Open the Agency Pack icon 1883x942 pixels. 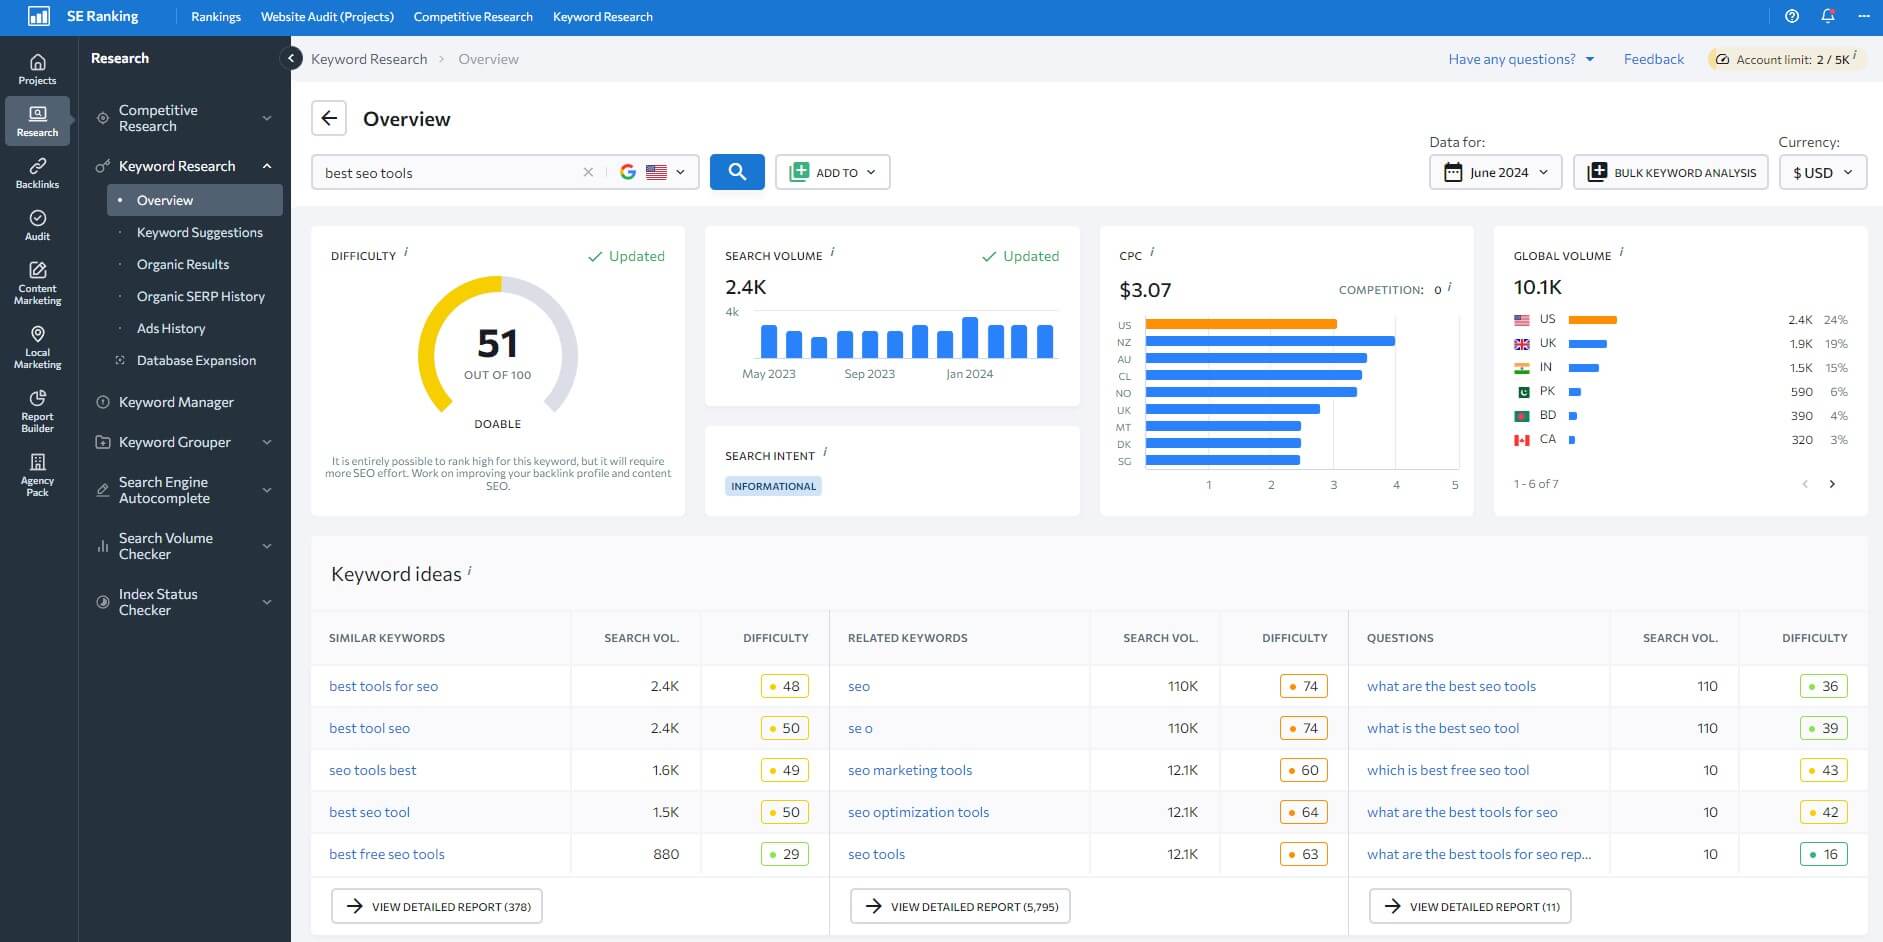pyautogui.click(x=37, y=475)
